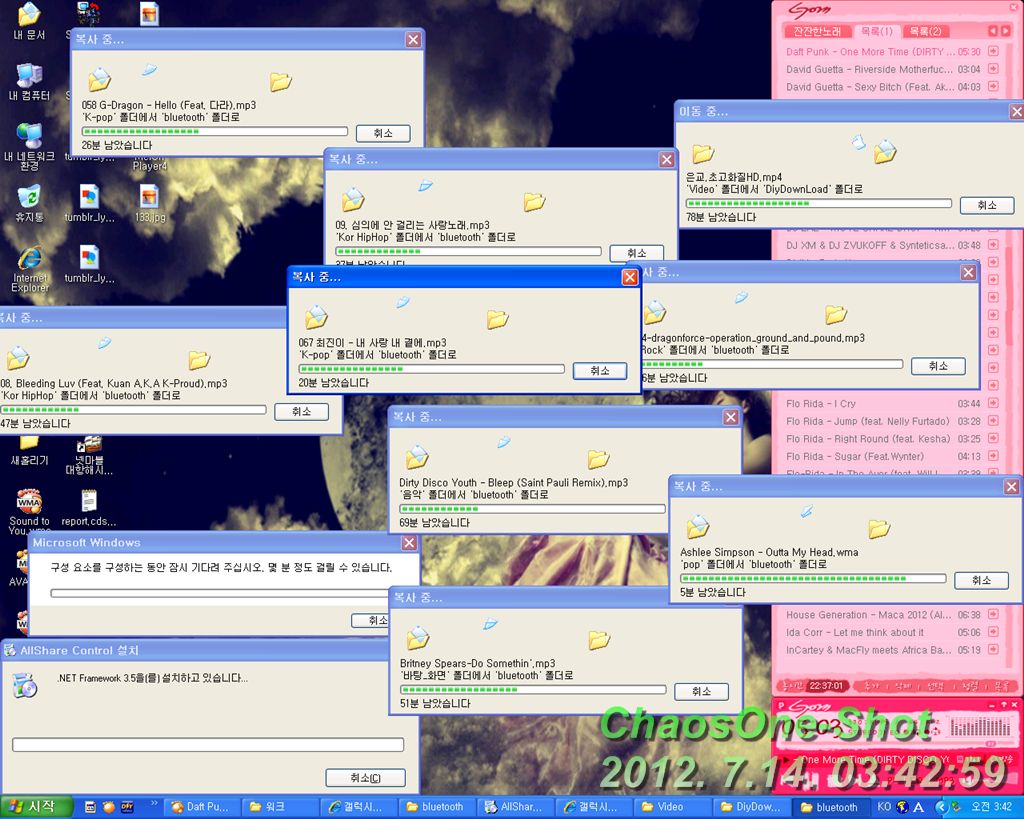Image resolution: width=1024 pixels, height=819 pixels.
Task: Click the 시작 Start button
Action: point(37,807)
